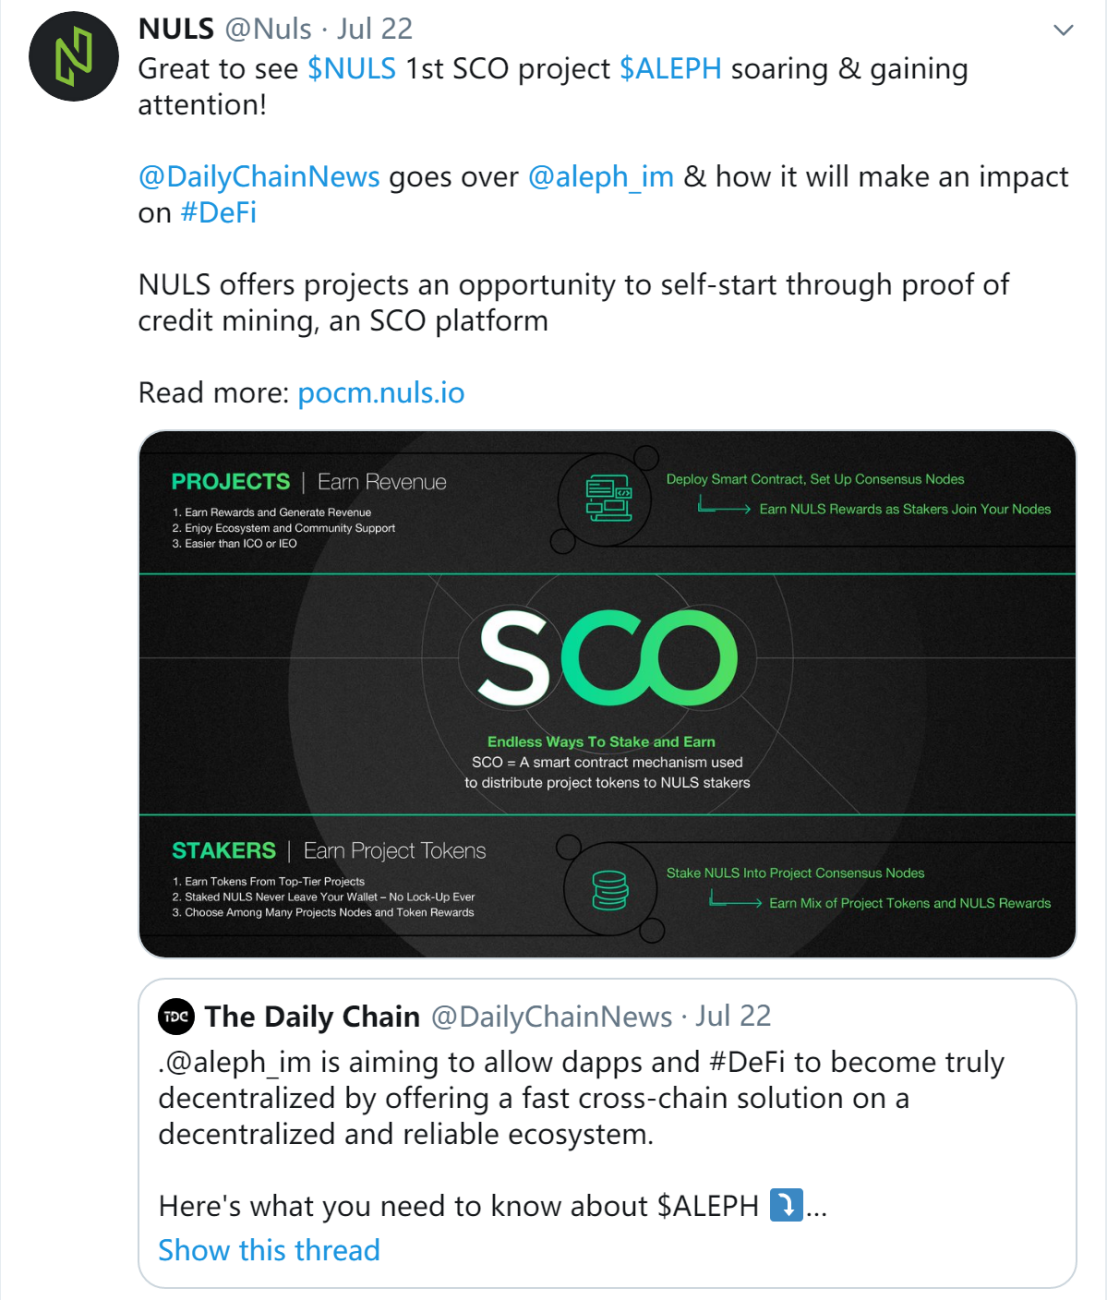1107x1300 pixels.
Task: Open the pocm.nuls.io link
Action: point(381,393)
